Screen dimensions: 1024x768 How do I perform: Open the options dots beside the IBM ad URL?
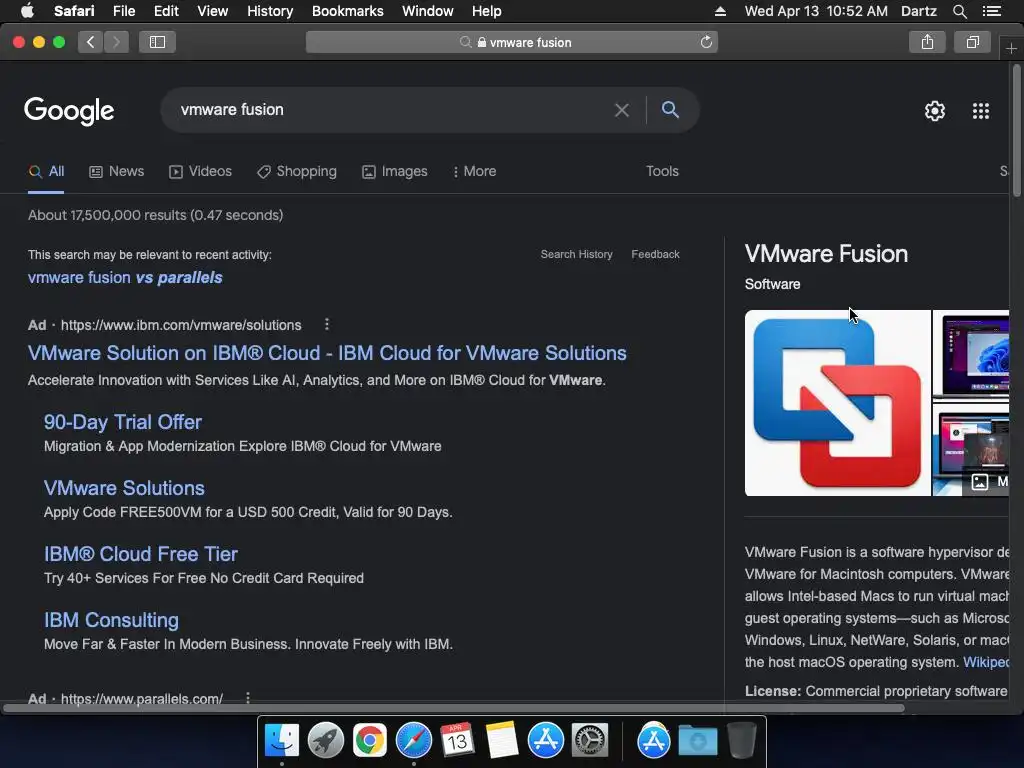tap(327, 325)
